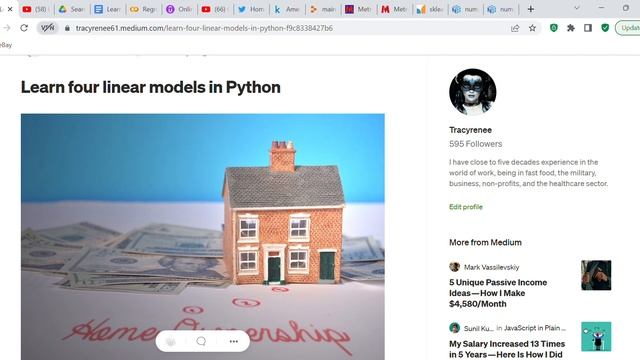Click the Sunil Ku... author name

(478, 328)
